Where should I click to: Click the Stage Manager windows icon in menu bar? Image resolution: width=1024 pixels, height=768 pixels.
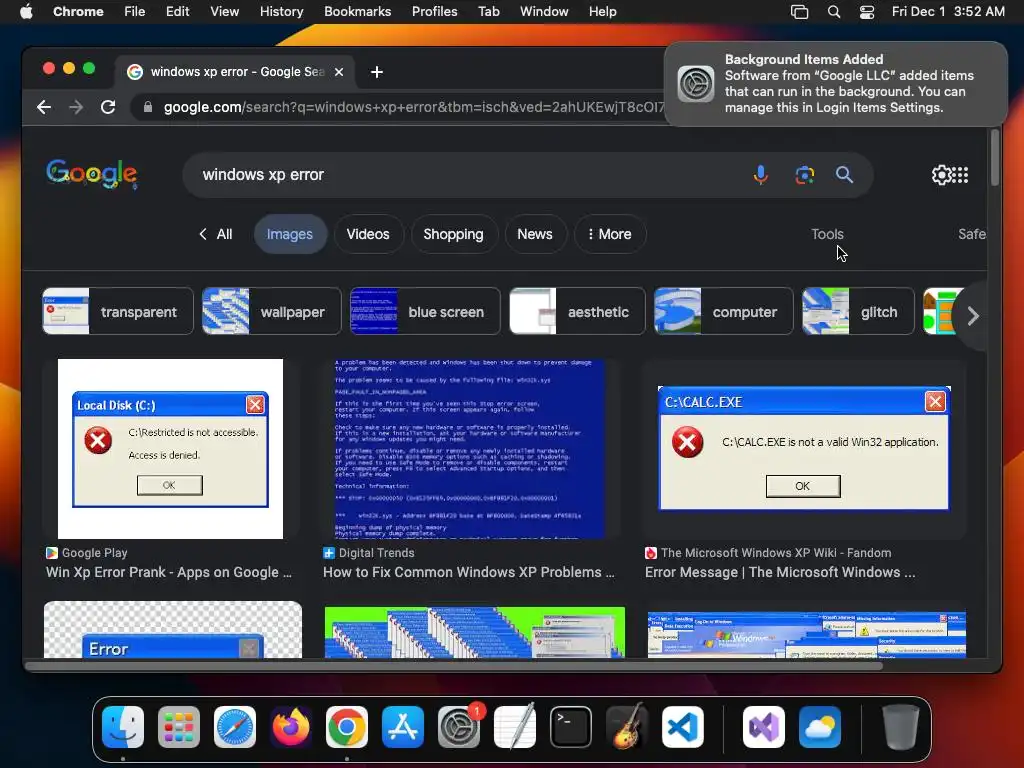point(799,12)
